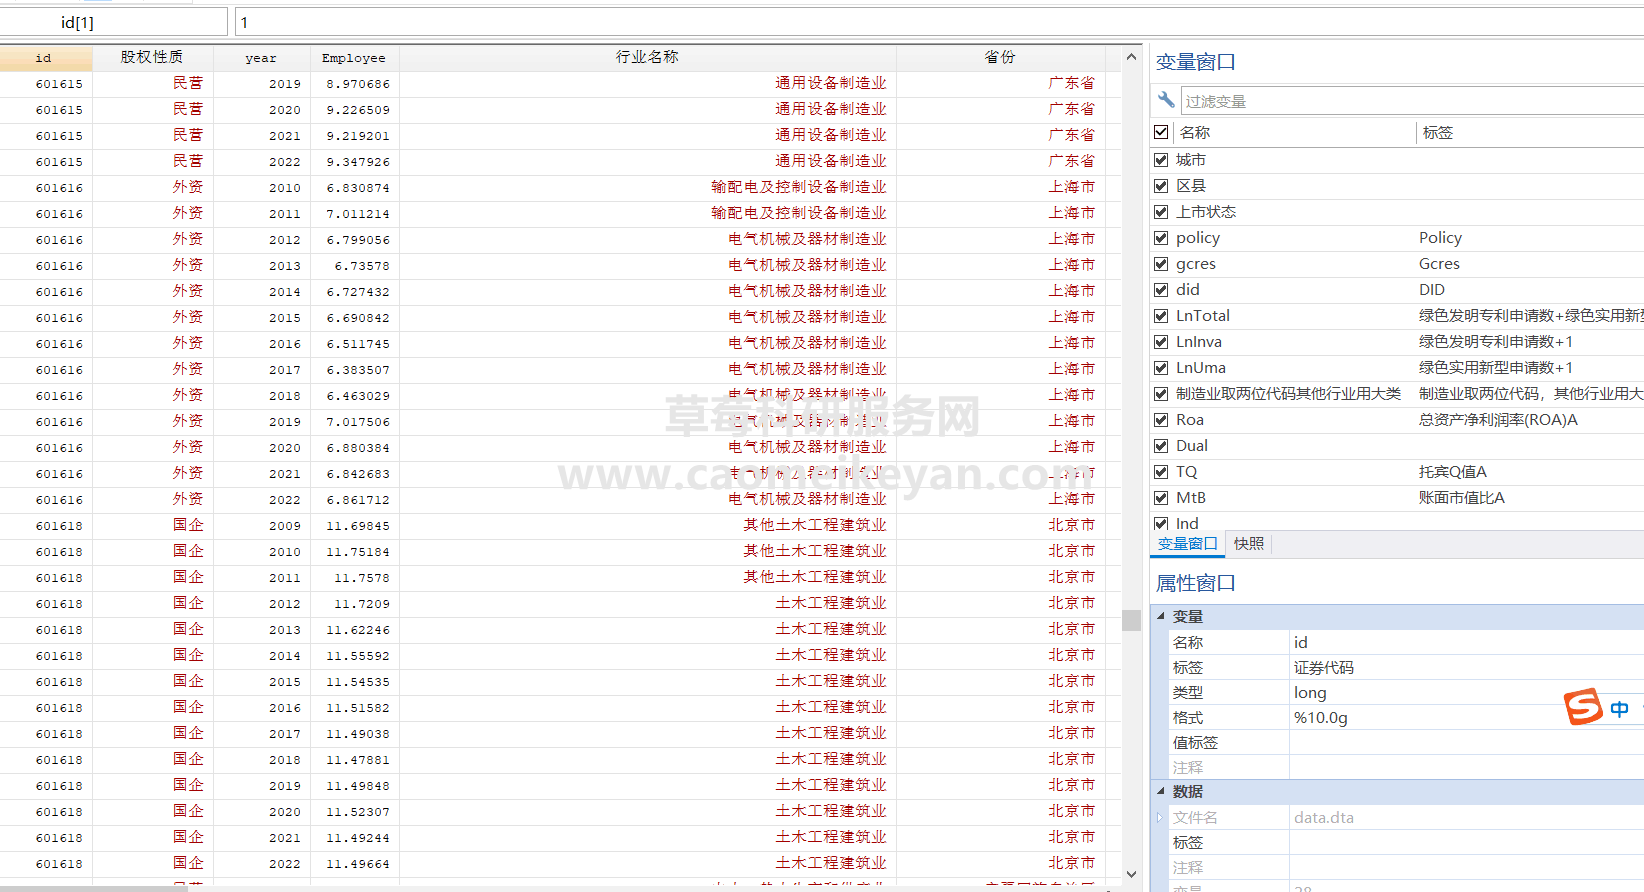Viewport: 1644px width, 892px height.
Task: Click the data grid scroll-up arrow
Action: tap(1131, 57)
